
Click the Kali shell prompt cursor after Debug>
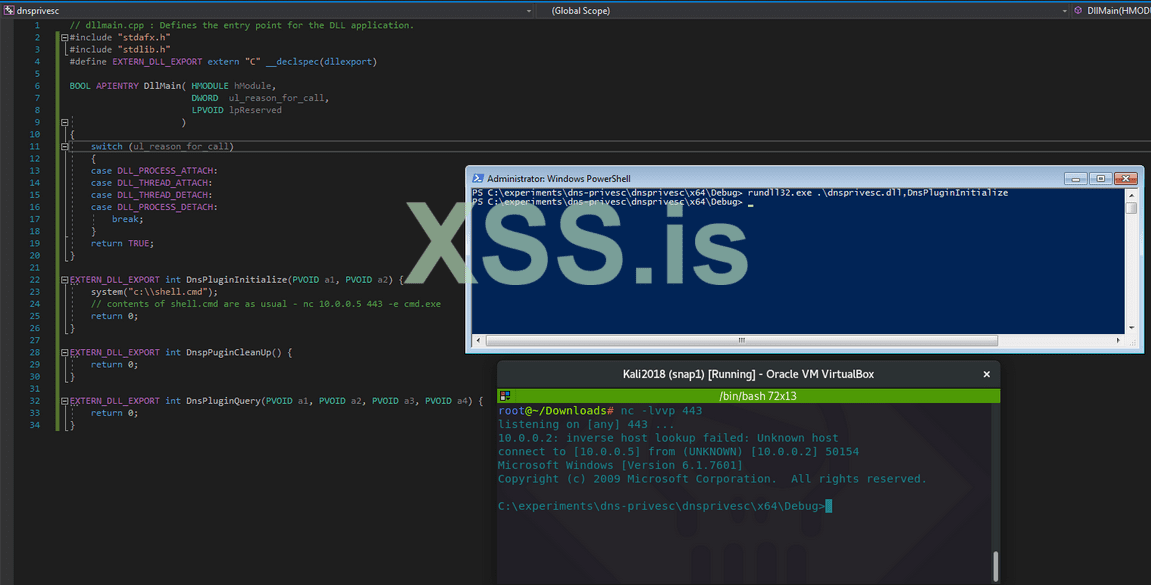(829, 506)
